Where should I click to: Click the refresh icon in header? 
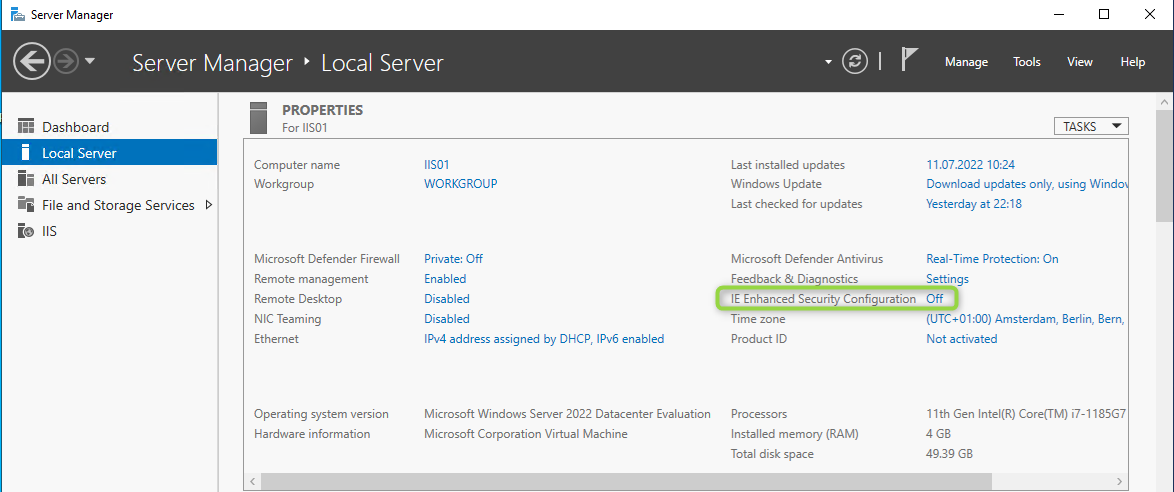855,62
